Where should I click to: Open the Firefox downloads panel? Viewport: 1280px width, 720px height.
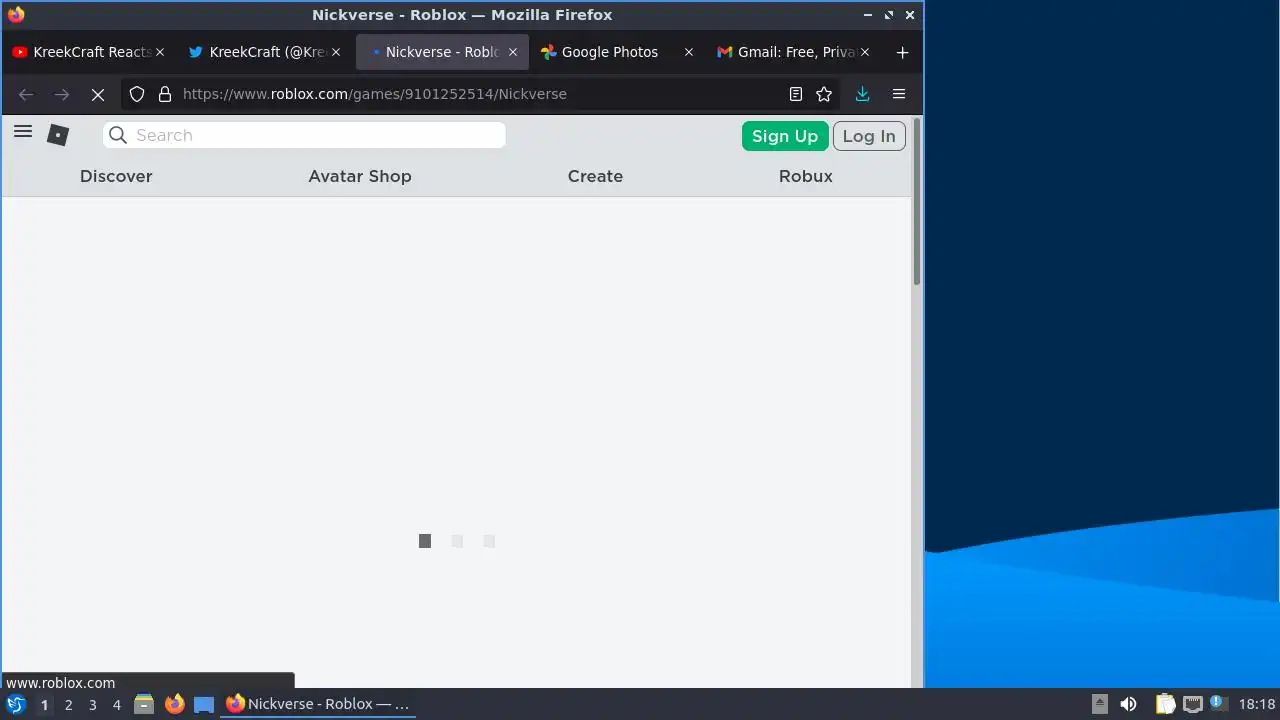coord(862,94)
